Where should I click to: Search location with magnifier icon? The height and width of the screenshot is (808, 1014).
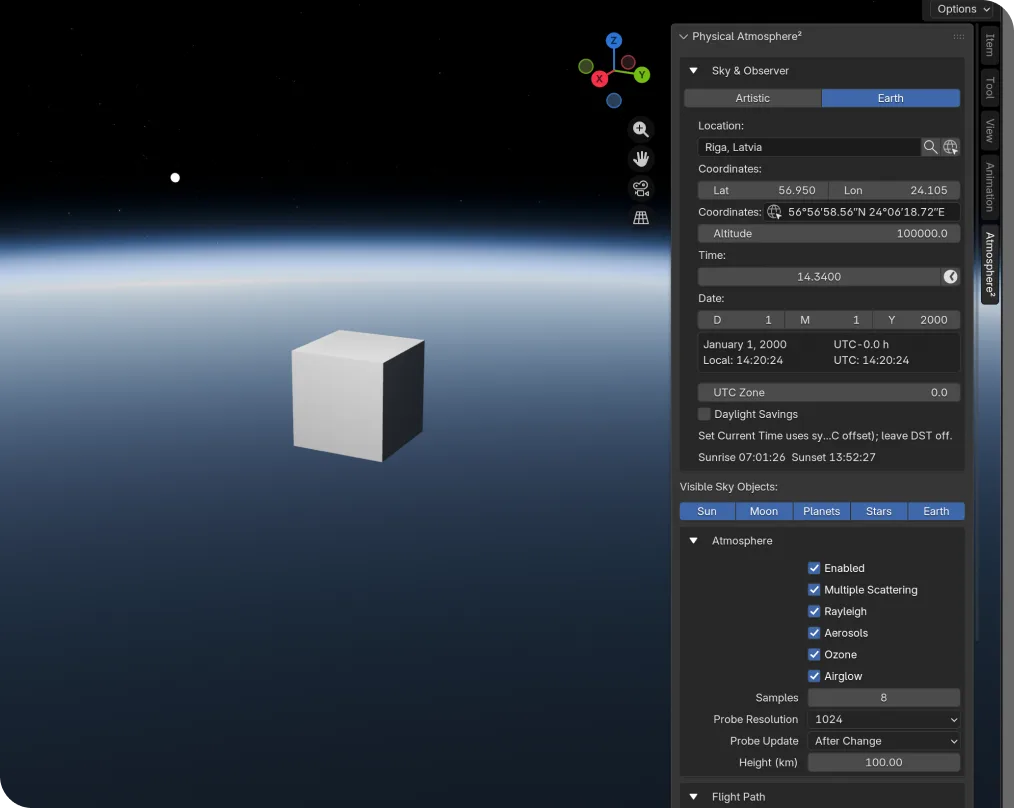[x=930, y=147]
